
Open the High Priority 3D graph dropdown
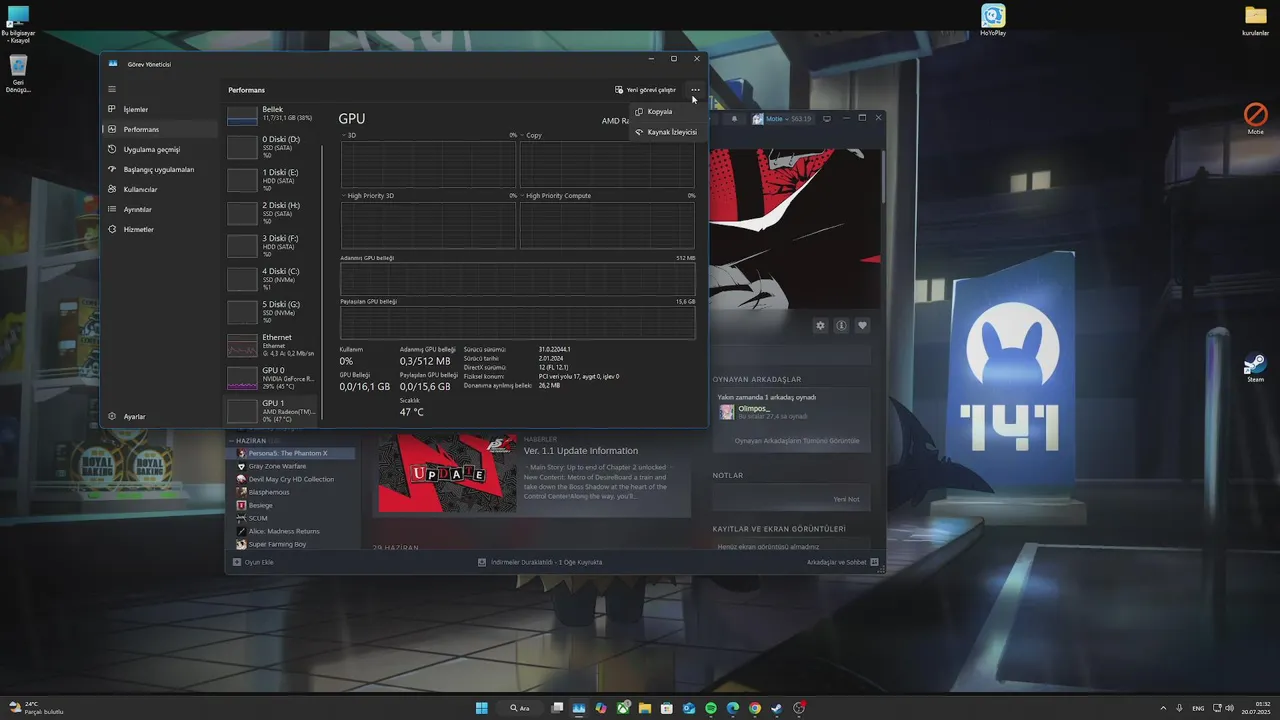(367, 196)
